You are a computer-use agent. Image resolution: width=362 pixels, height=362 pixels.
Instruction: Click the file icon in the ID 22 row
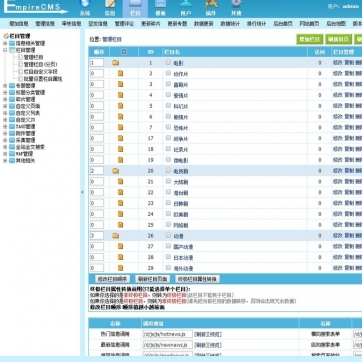click(121, 192)
